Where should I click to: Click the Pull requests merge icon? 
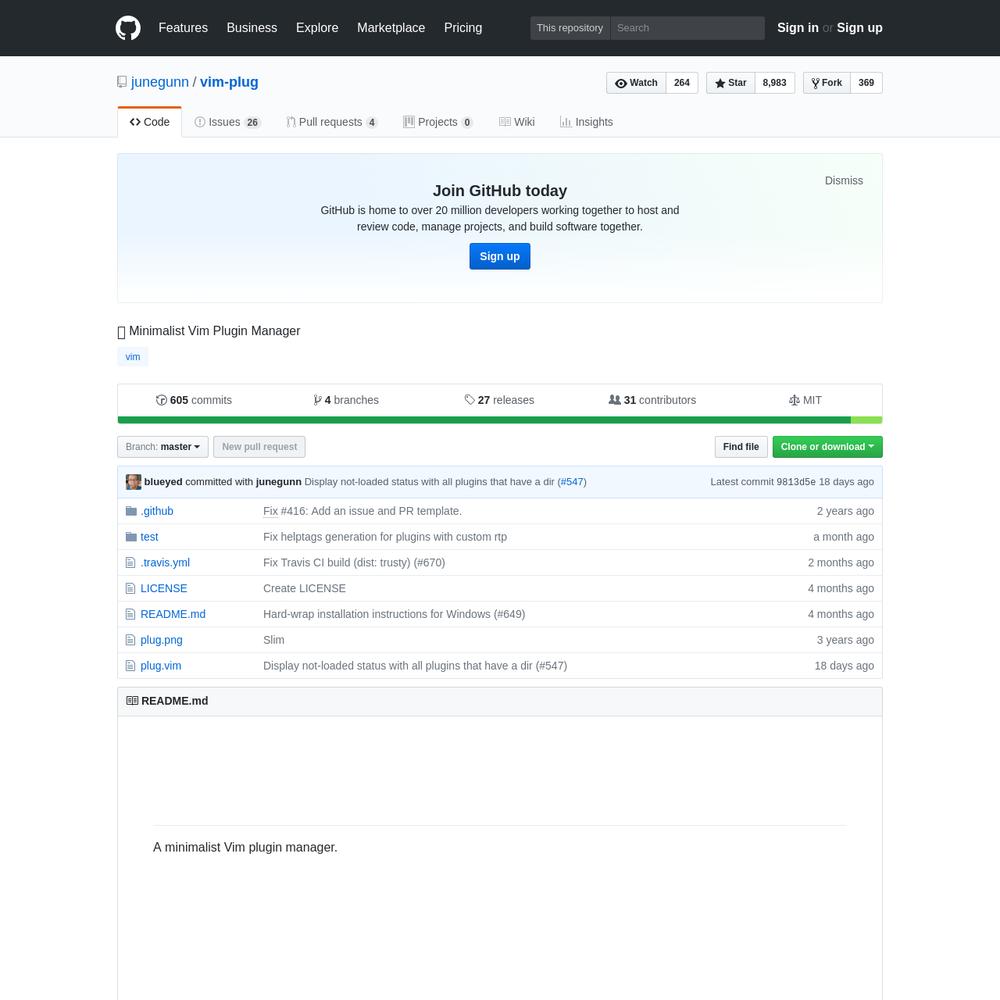pyautogui.click(x=291, y=122)
